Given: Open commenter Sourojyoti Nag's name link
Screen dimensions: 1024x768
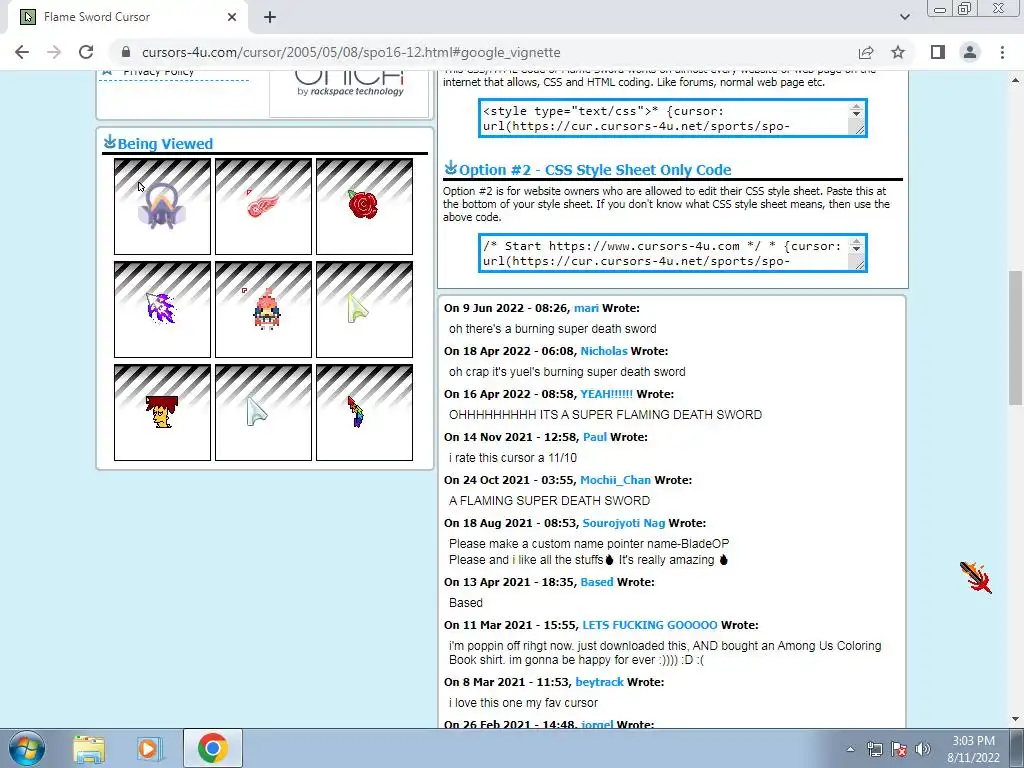Looking at the screenshot, I should coord(624,523).
